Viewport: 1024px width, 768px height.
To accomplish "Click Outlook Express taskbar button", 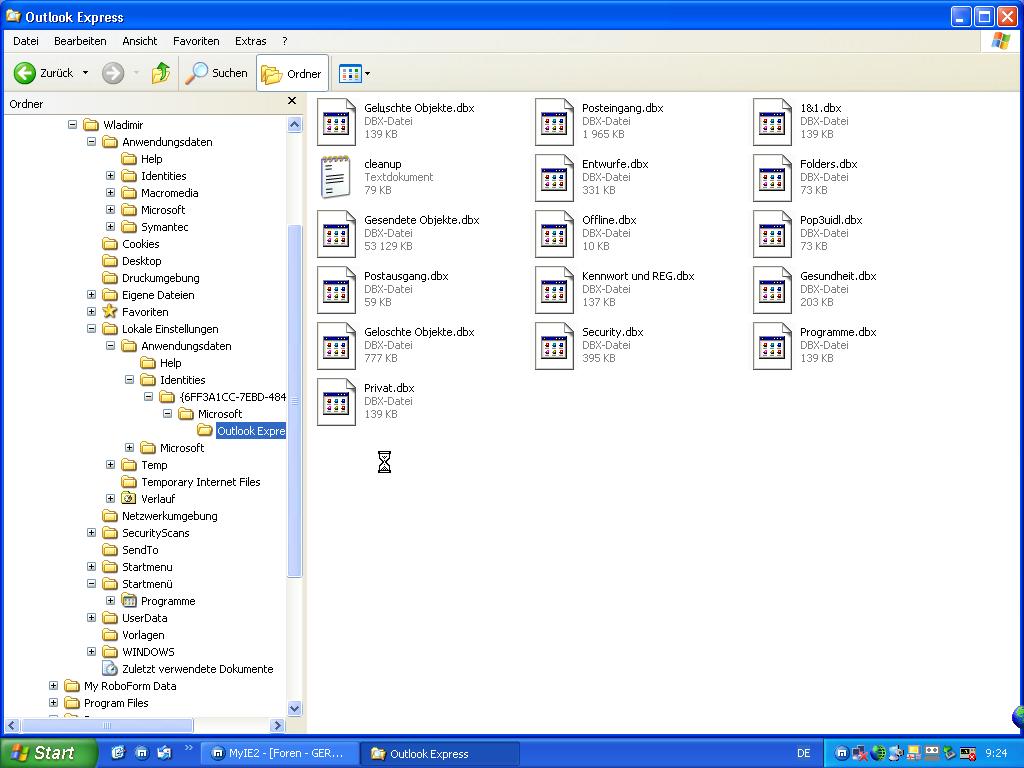I will 439,753.
